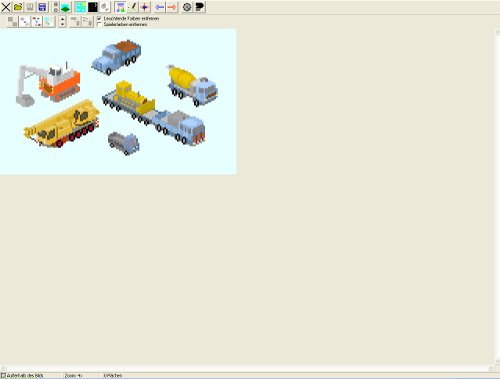Toggle 'Leuchtende Farben entfernen' checkbox
Image resolution: width=500 pixels, height=379 pixels.
(x=99, y=18)
